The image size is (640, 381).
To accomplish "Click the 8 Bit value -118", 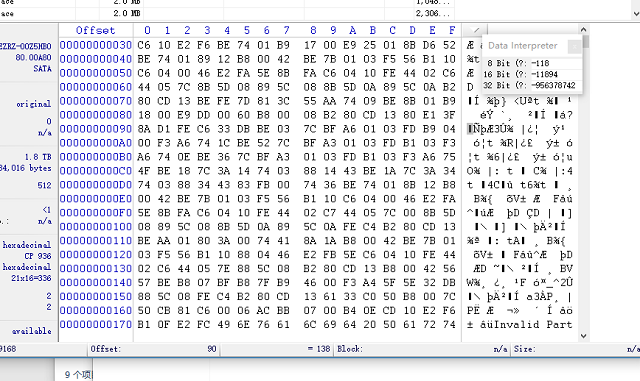I will coord(540,63).
